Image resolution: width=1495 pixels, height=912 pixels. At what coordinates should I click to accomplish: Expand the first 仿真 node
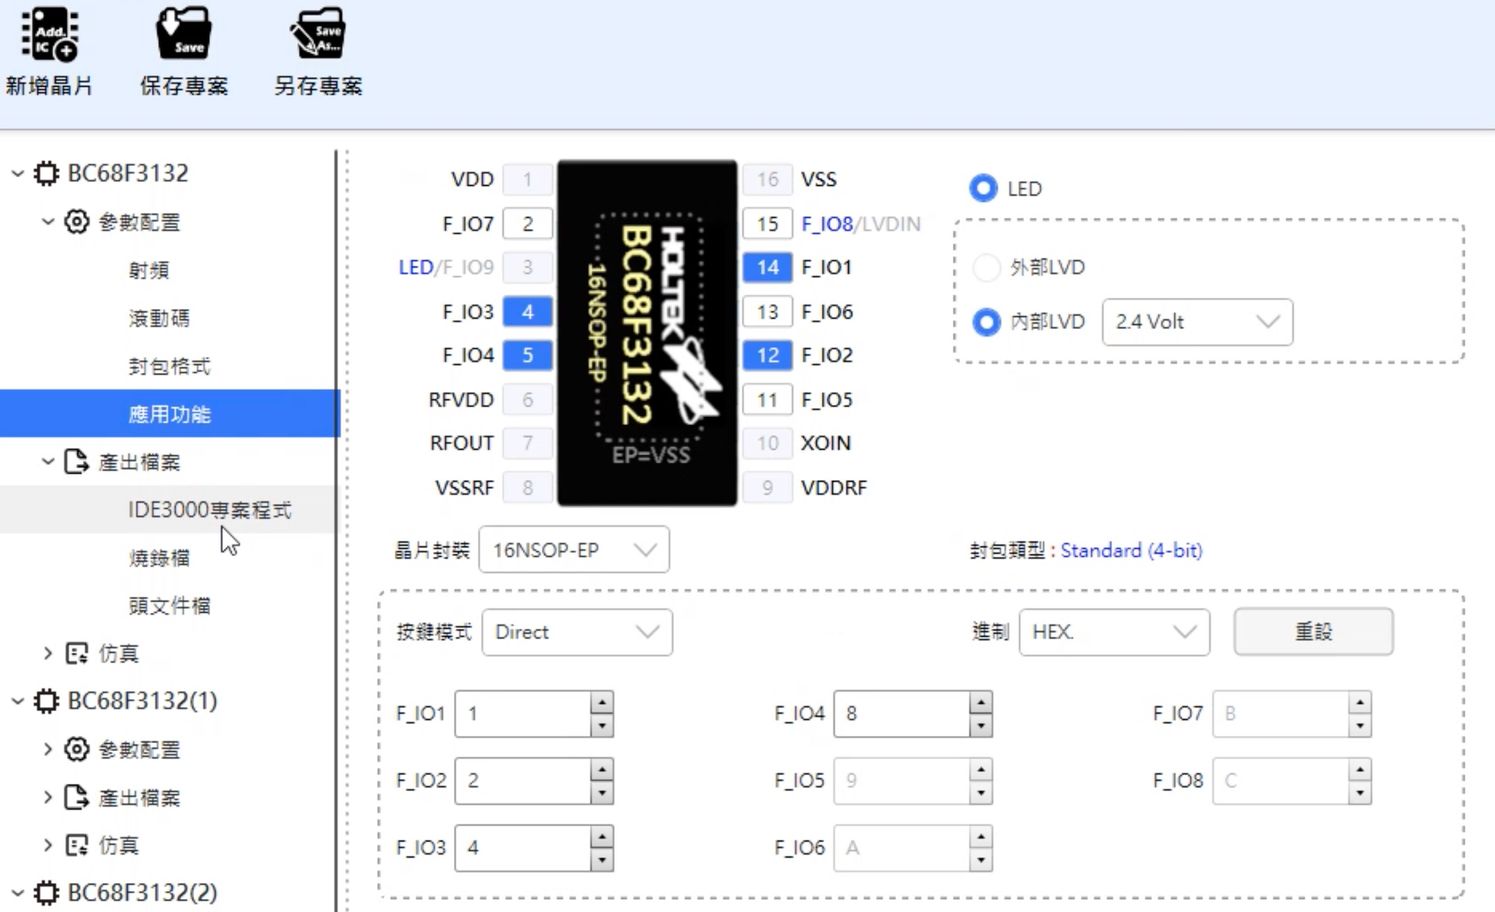(47, 653)
